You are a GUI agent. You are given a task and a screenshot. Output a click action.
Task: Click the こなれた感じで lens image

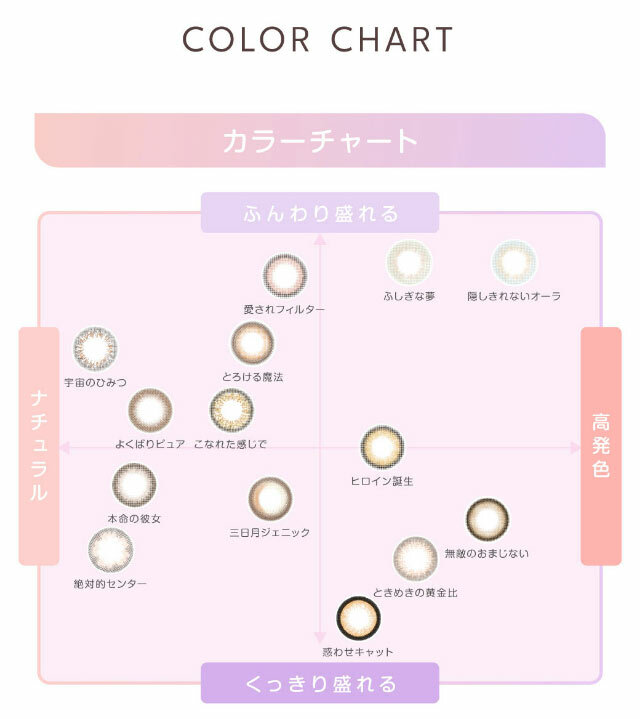tap(231, 410)
